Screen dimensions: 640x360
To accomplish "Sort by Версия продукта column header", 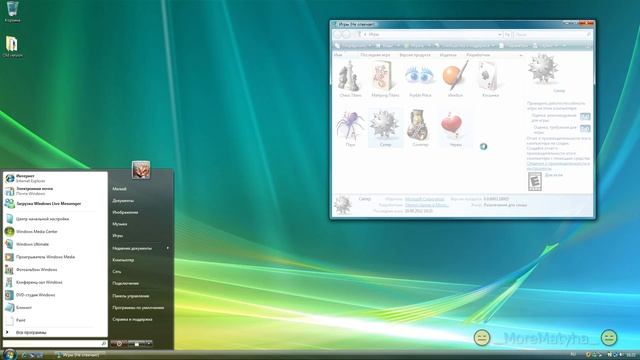I will 415,55.
